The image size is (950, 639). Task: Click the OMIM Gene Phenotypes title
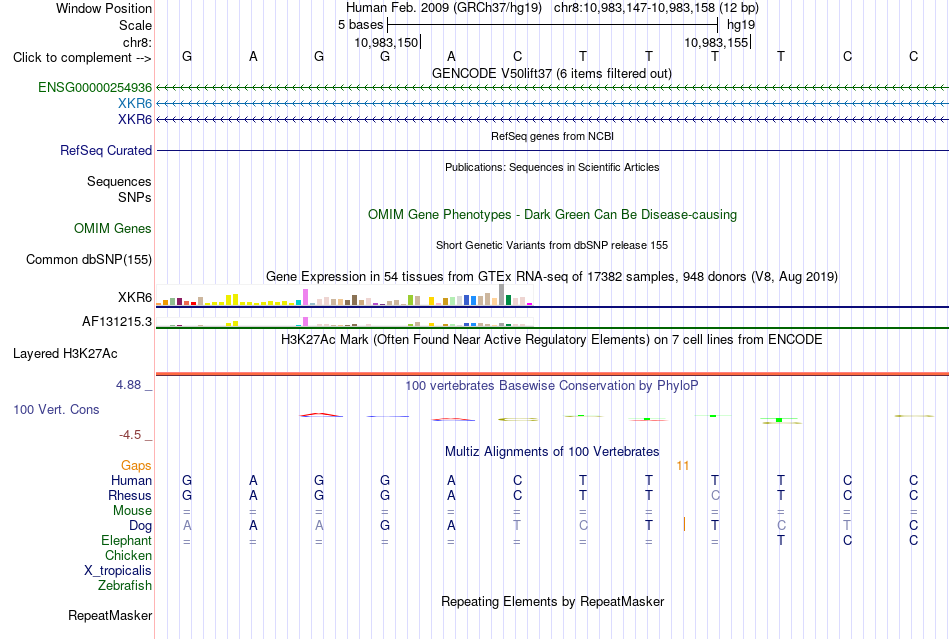(552, 214)
